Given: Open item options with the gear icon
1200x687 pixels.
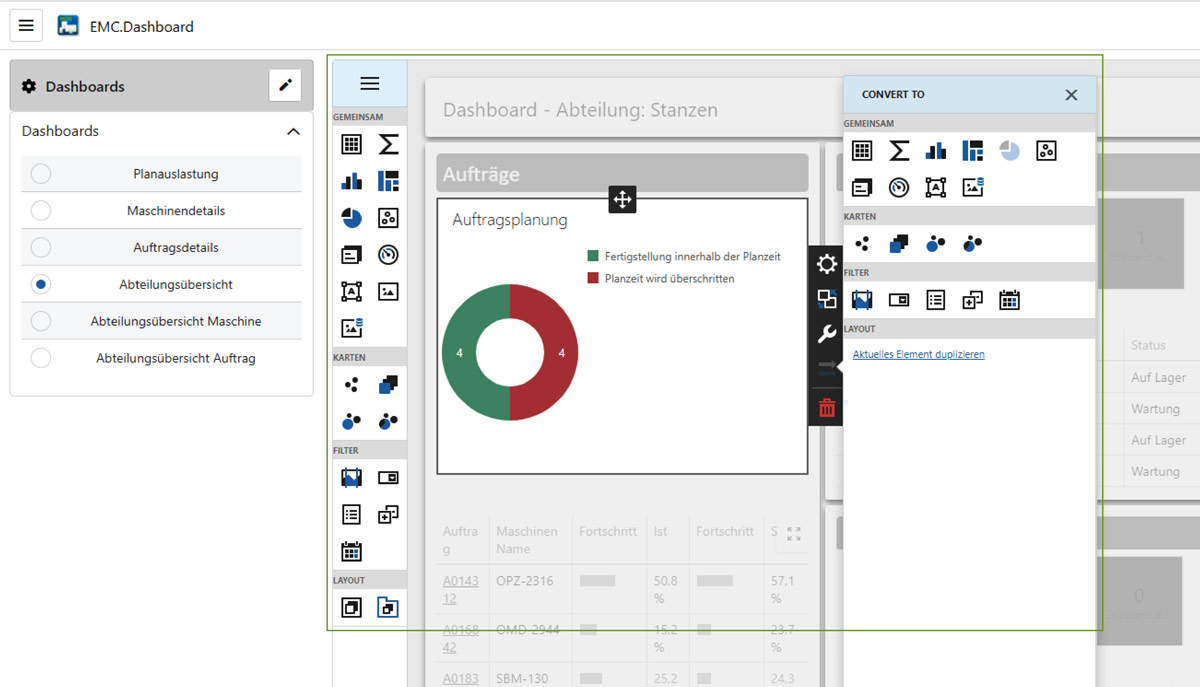Looking at the screenshot, I should [826, 264].
